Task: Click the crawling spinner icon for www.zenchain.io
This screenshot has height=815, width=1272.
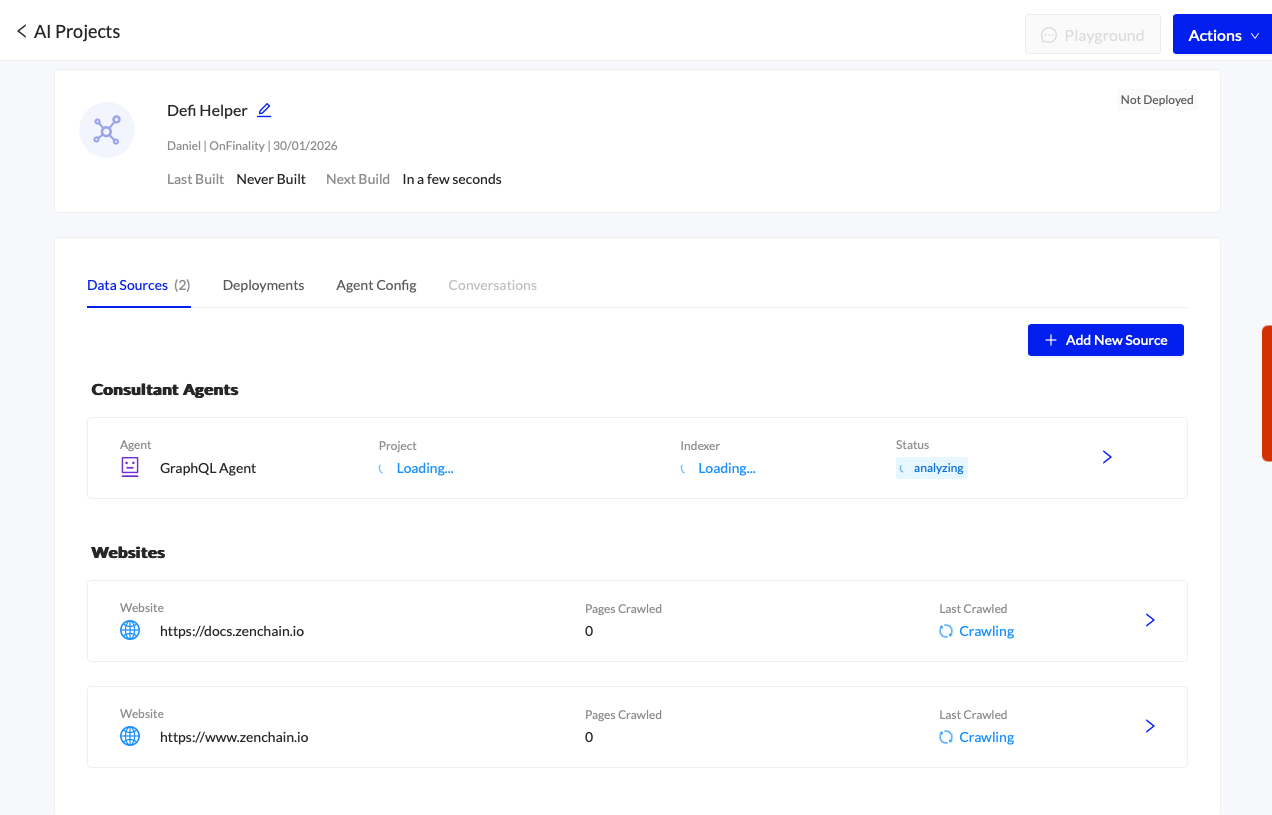Action: (x=946, y=737)
